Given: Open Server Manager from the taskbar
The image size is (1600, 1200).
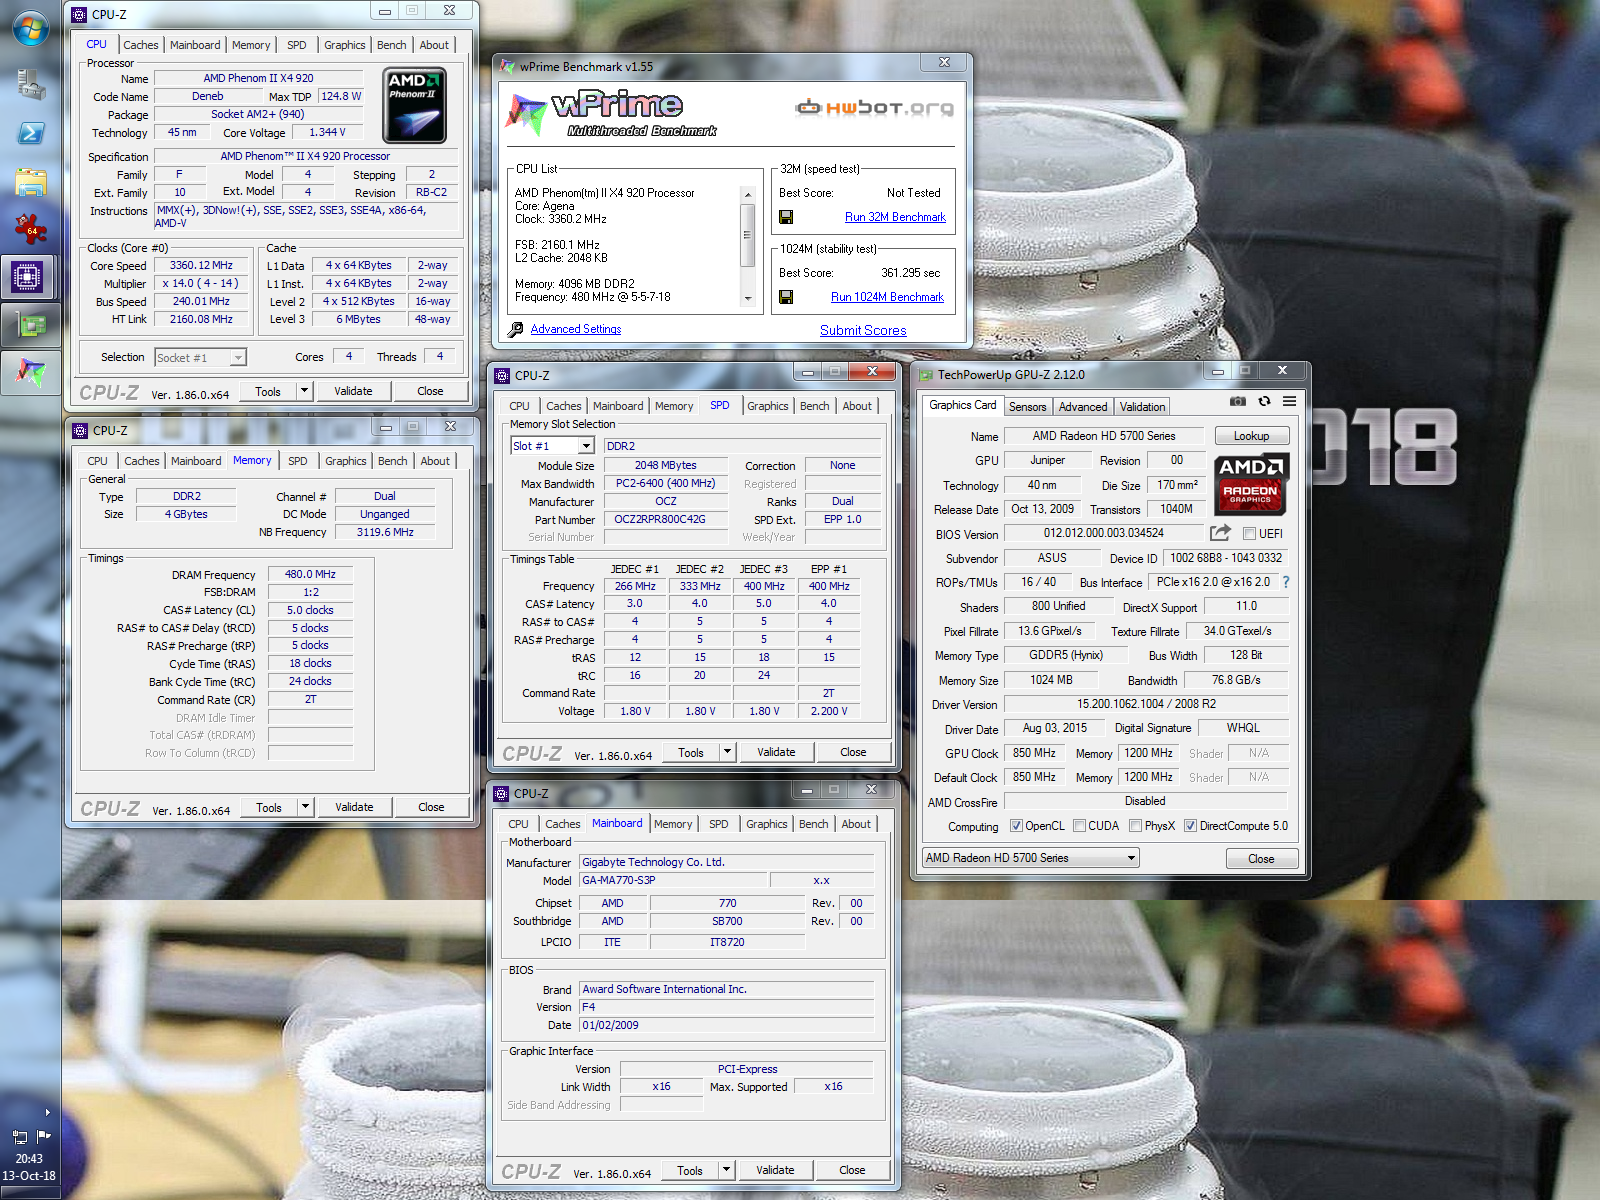Looking at the screenshot, I should [30, 85].
